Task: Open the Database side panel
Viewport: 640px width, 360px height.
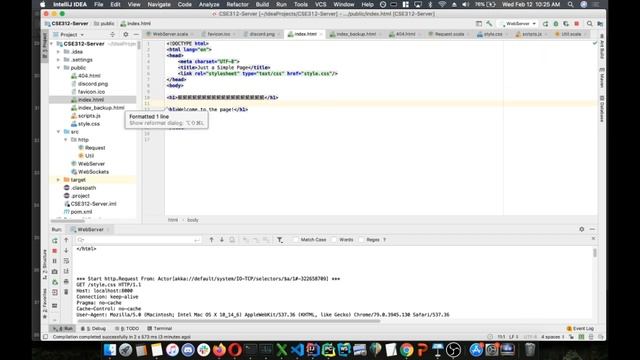Action: tap(602, 109)
